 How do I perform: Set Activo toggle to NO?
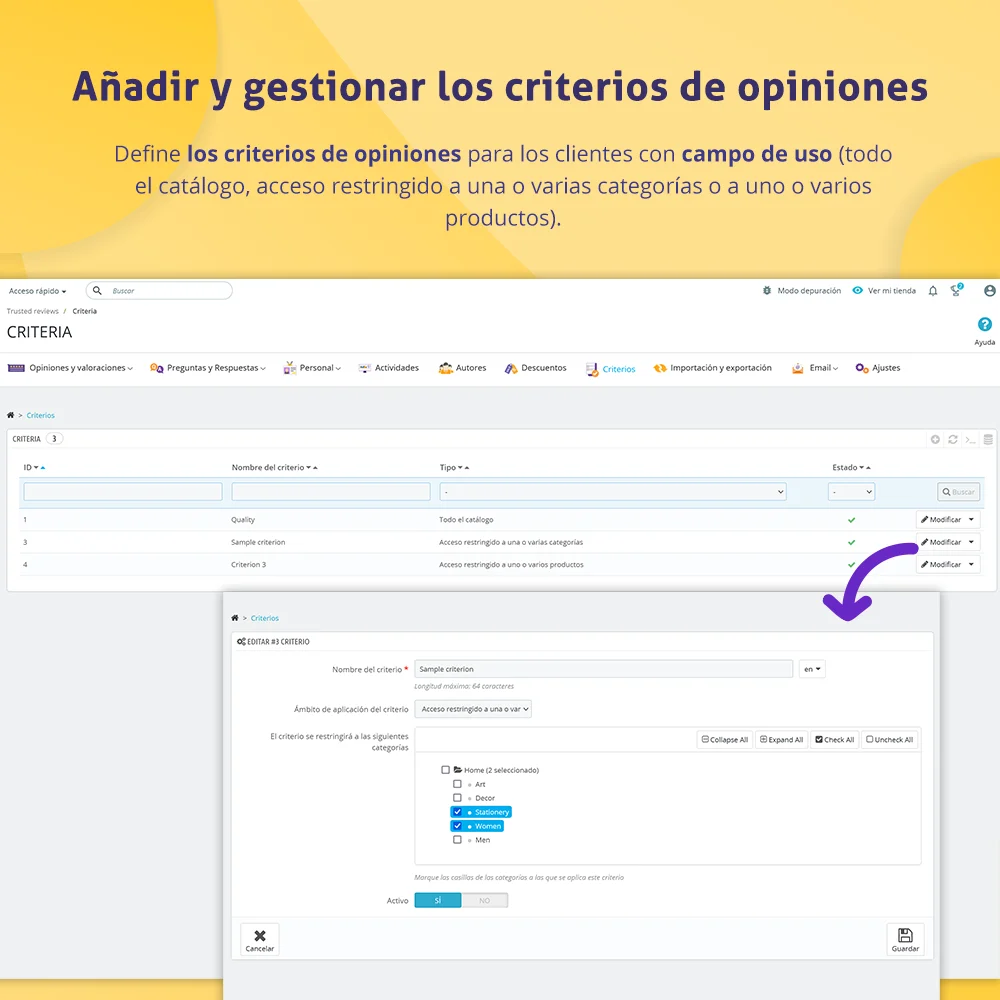click(485, 901)
